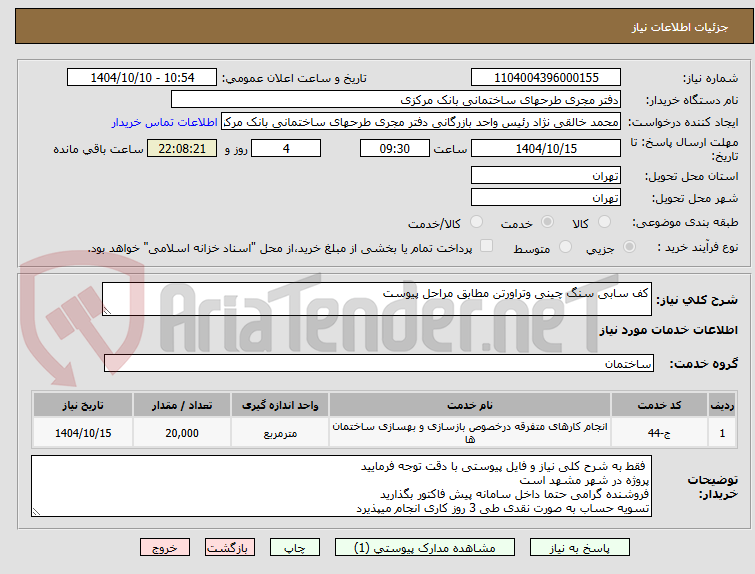Click the گروه خدمت field ساختمان
The image size is (755, 574).
click(378, 363)
